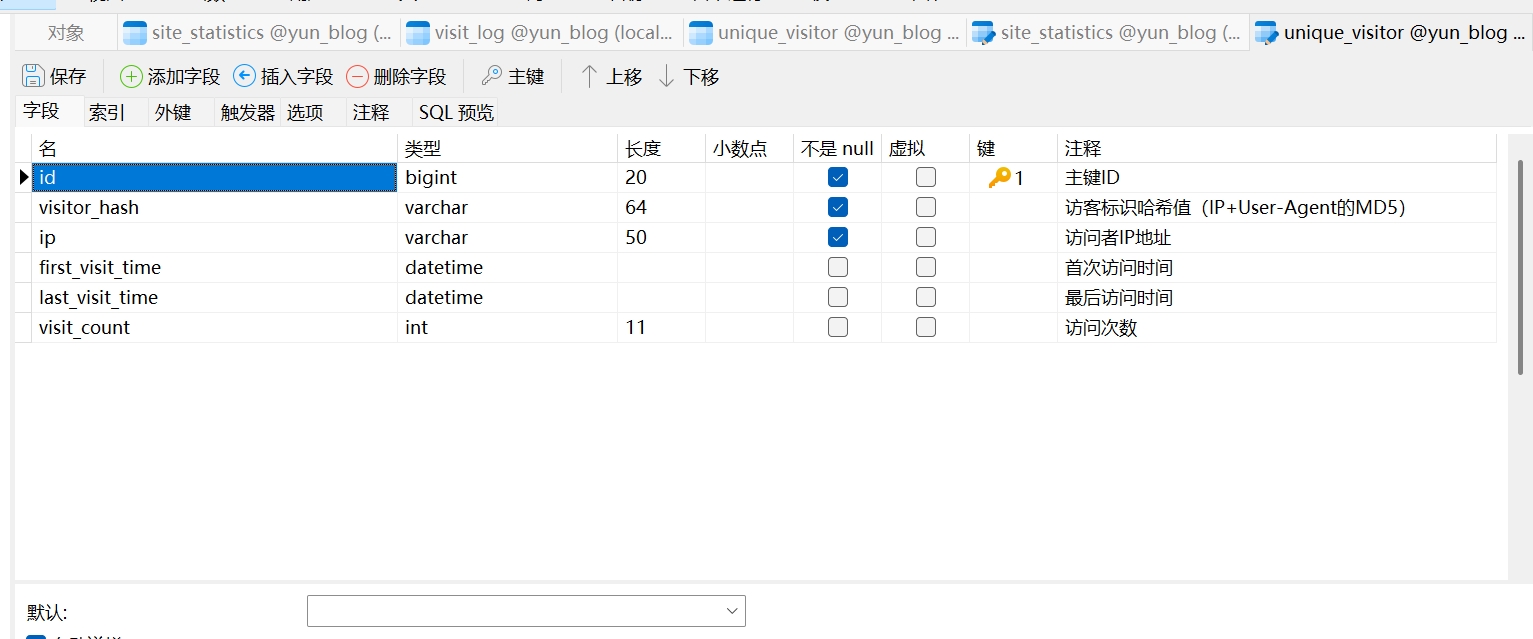Click the length cell of visitor_hash
The width and height of the screenshot is (1533, 639).
click(x=660, y=208)
